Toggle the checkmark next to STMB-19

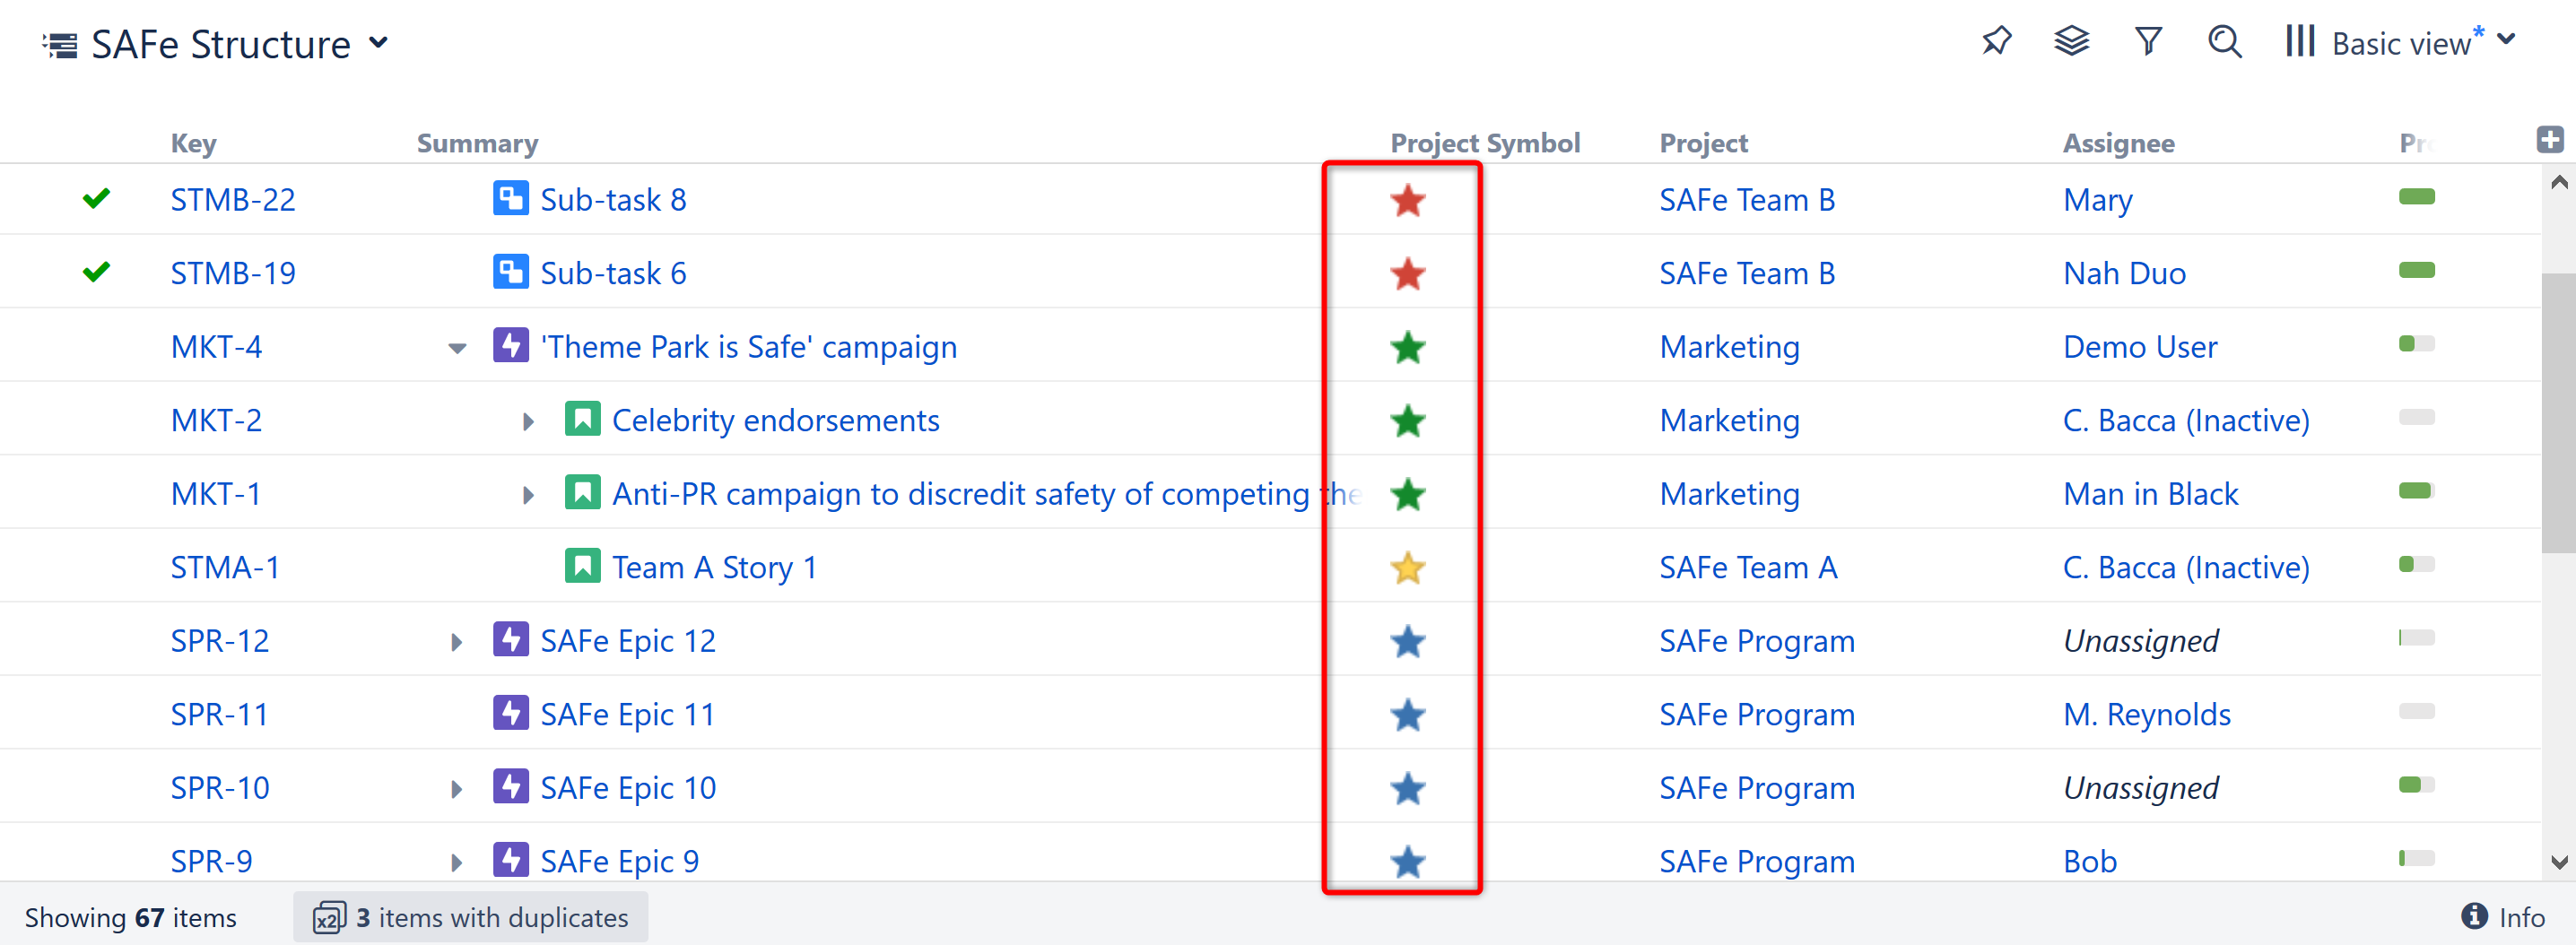click(x=96, y=271)
